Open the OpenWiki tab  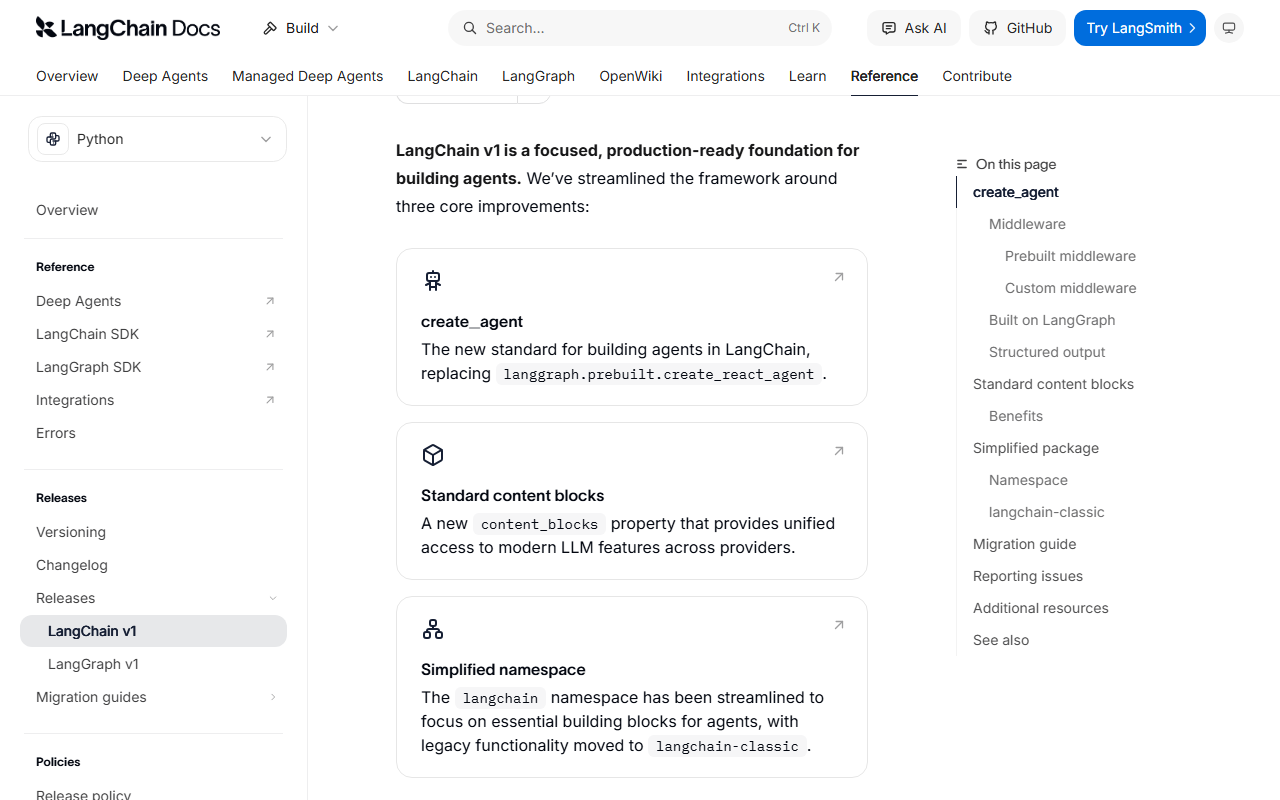pos(631,76)
